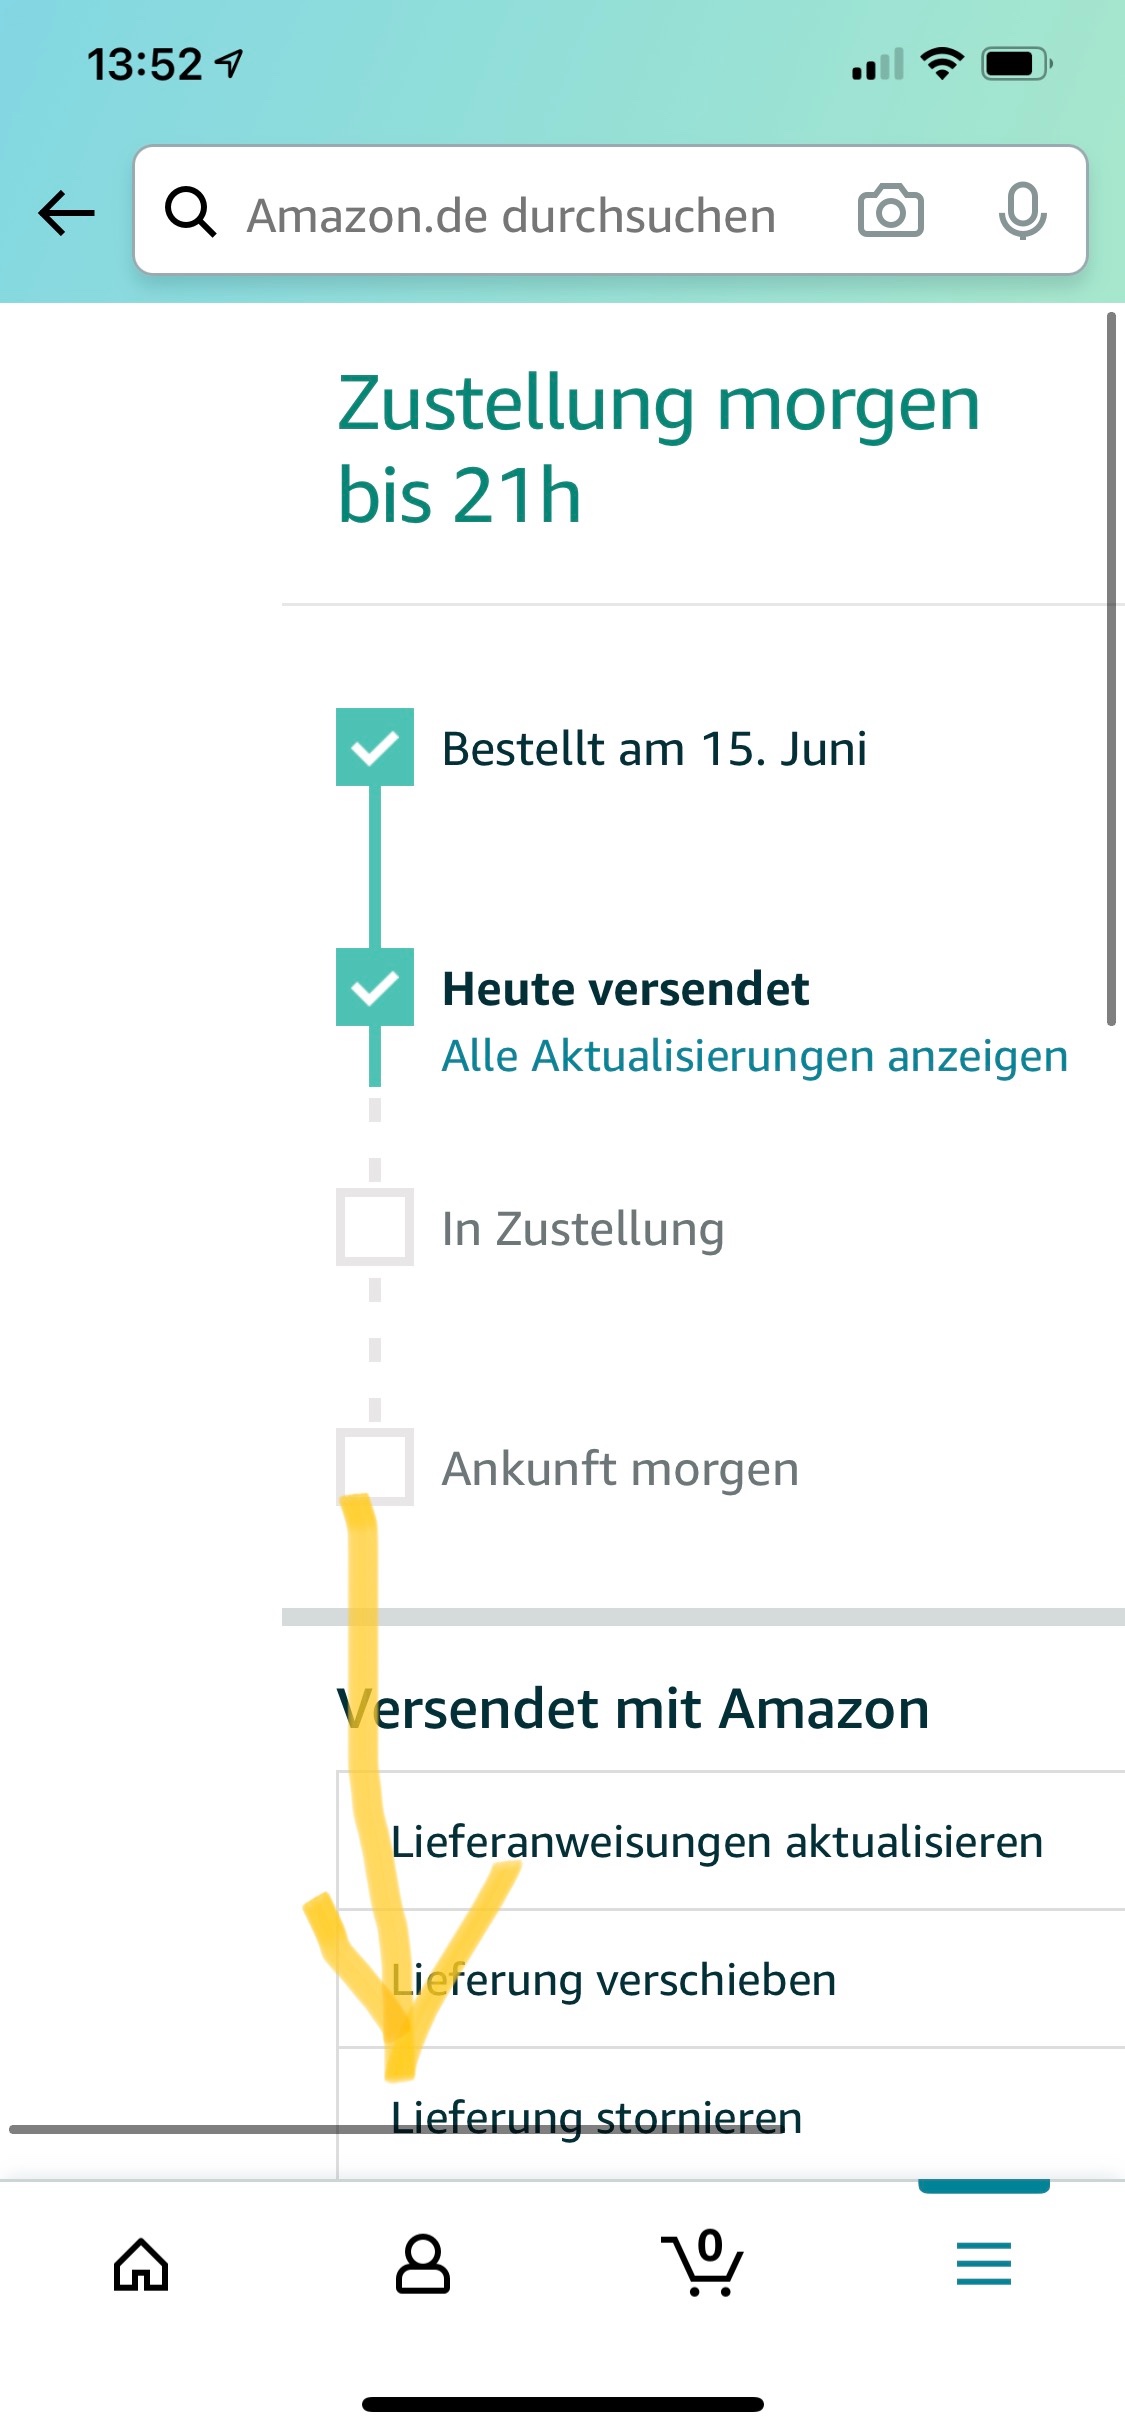Tap the empty 'Ankunft morgen' step box

click(x=375, y=1467)
